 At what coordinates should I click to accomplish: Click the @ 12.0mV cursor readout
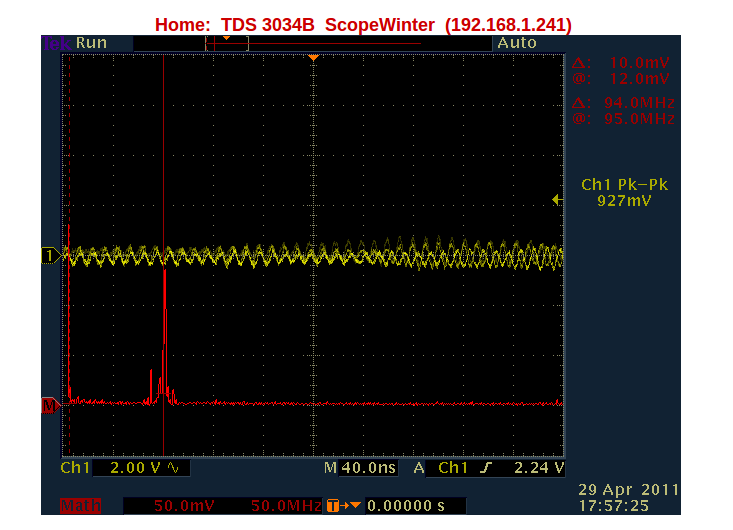(622, 79)
